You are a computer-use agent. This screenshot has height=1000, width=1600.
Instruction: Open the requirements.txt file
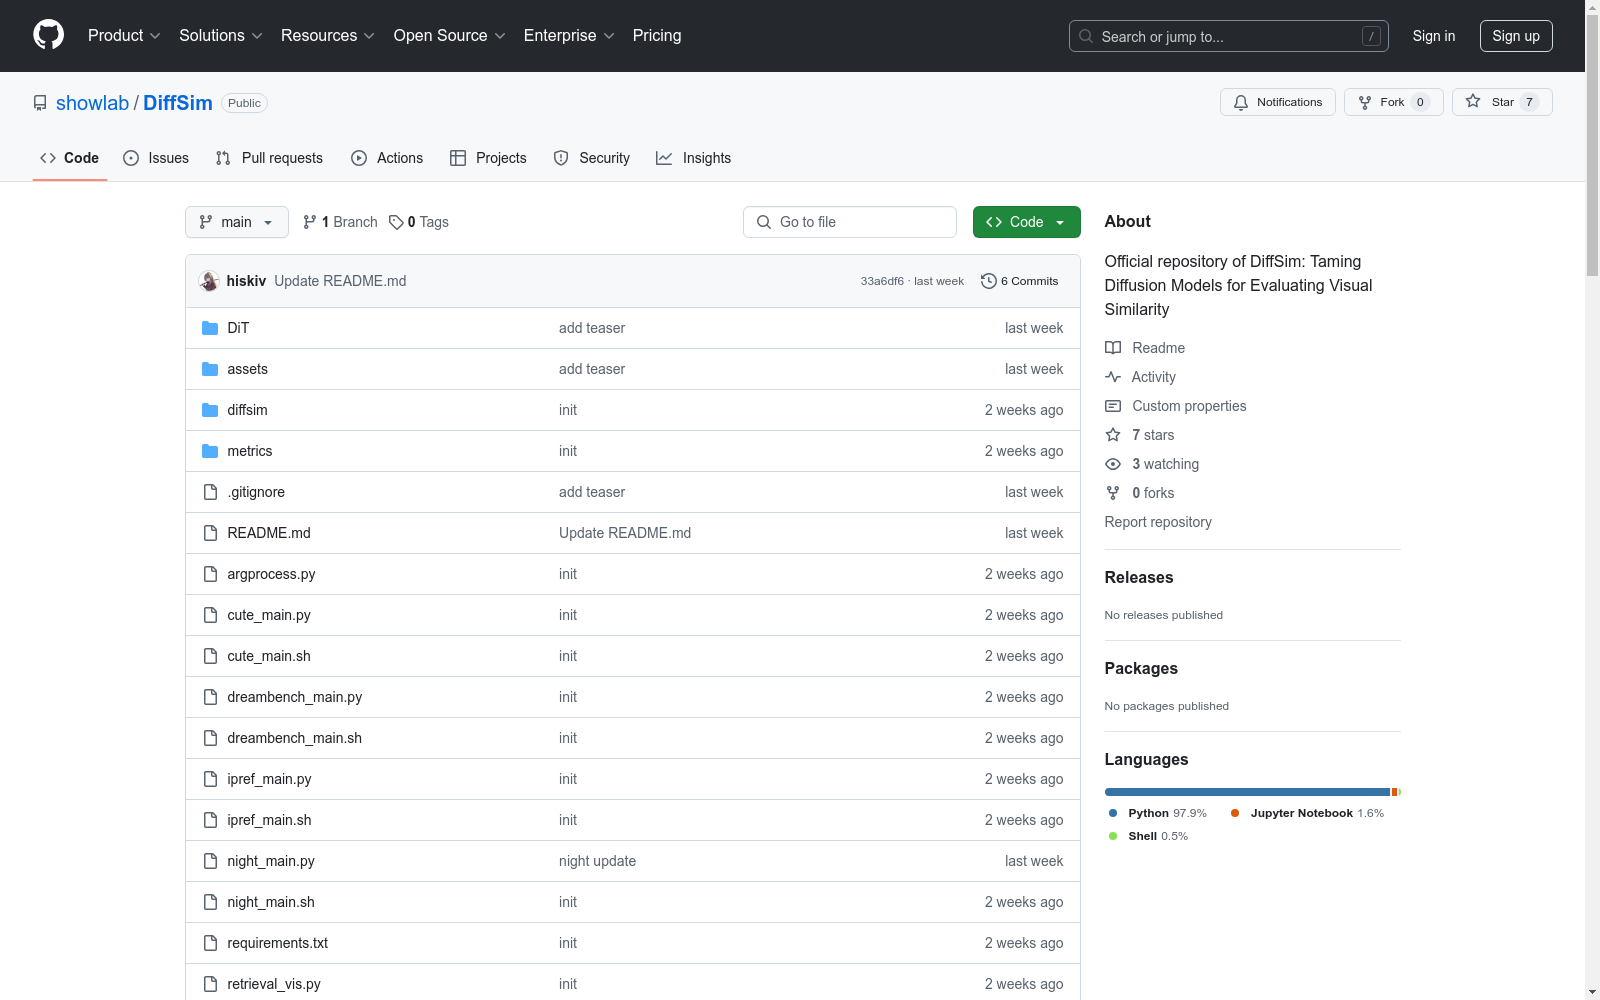click(x=277, y=943)
